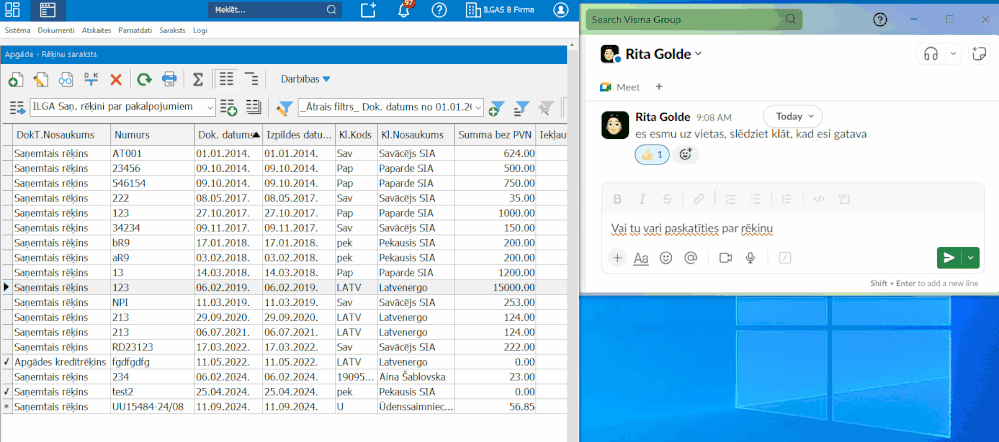The image size is (999, 442).
Task: Switch to the hierarchical tree view
Action: (x=252, y=79)
